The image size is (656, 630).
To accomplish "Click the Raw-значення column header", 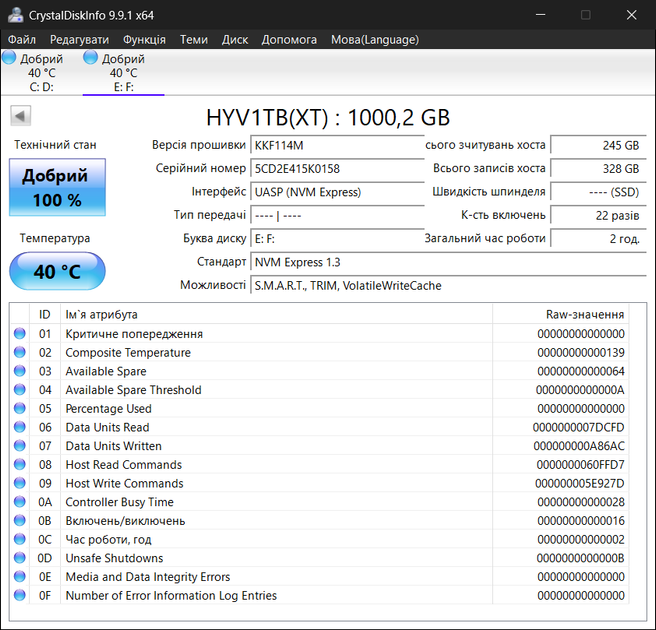I will pos(561,314).
